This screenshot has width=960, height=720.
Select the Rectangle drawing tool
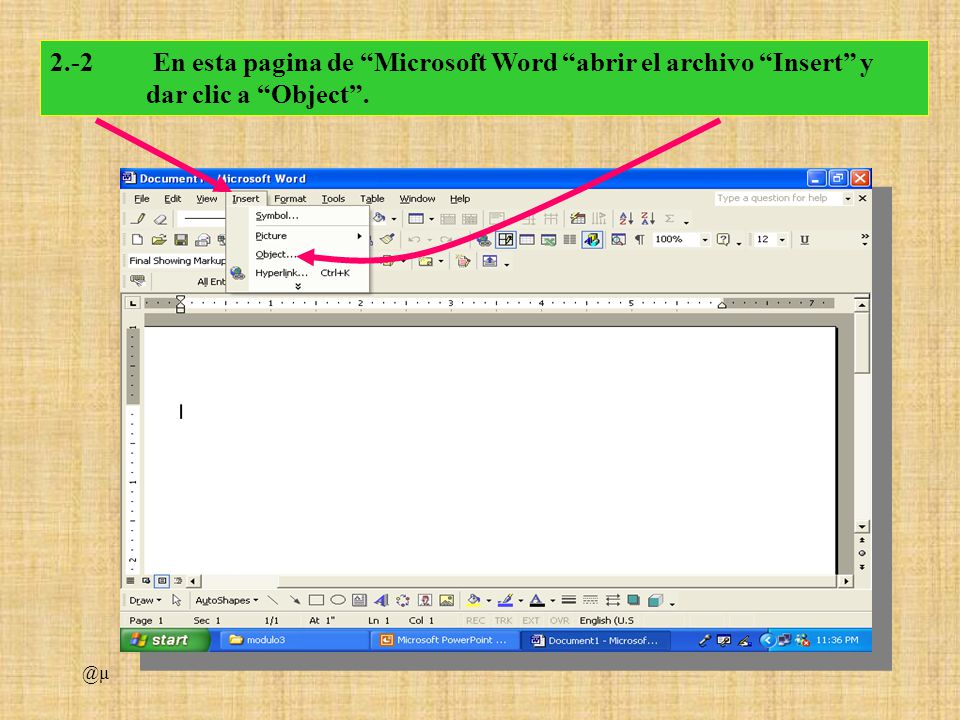click(316, 601)
